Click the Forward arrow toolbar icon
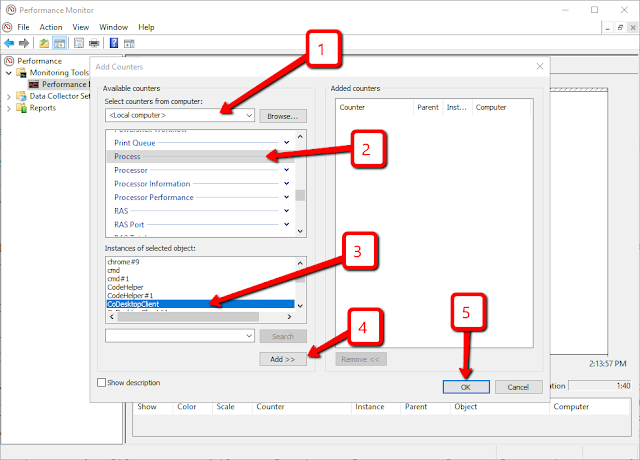This screenshot has height=460, width=640. 24,43
